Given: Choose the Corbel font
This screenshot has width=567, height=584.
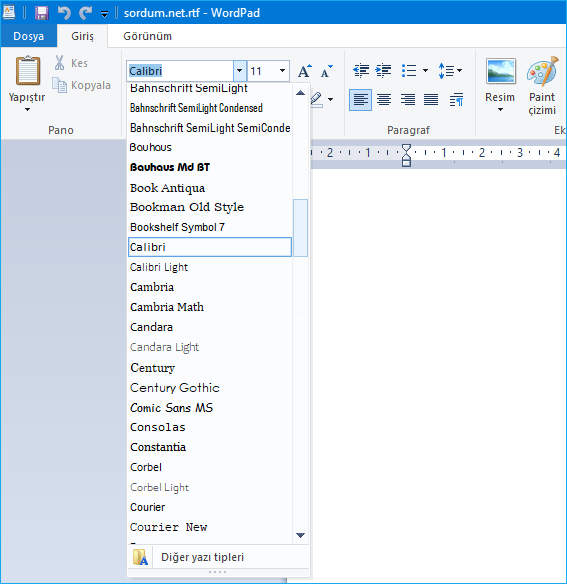Looking at the screenshot, I should point(210,467).
